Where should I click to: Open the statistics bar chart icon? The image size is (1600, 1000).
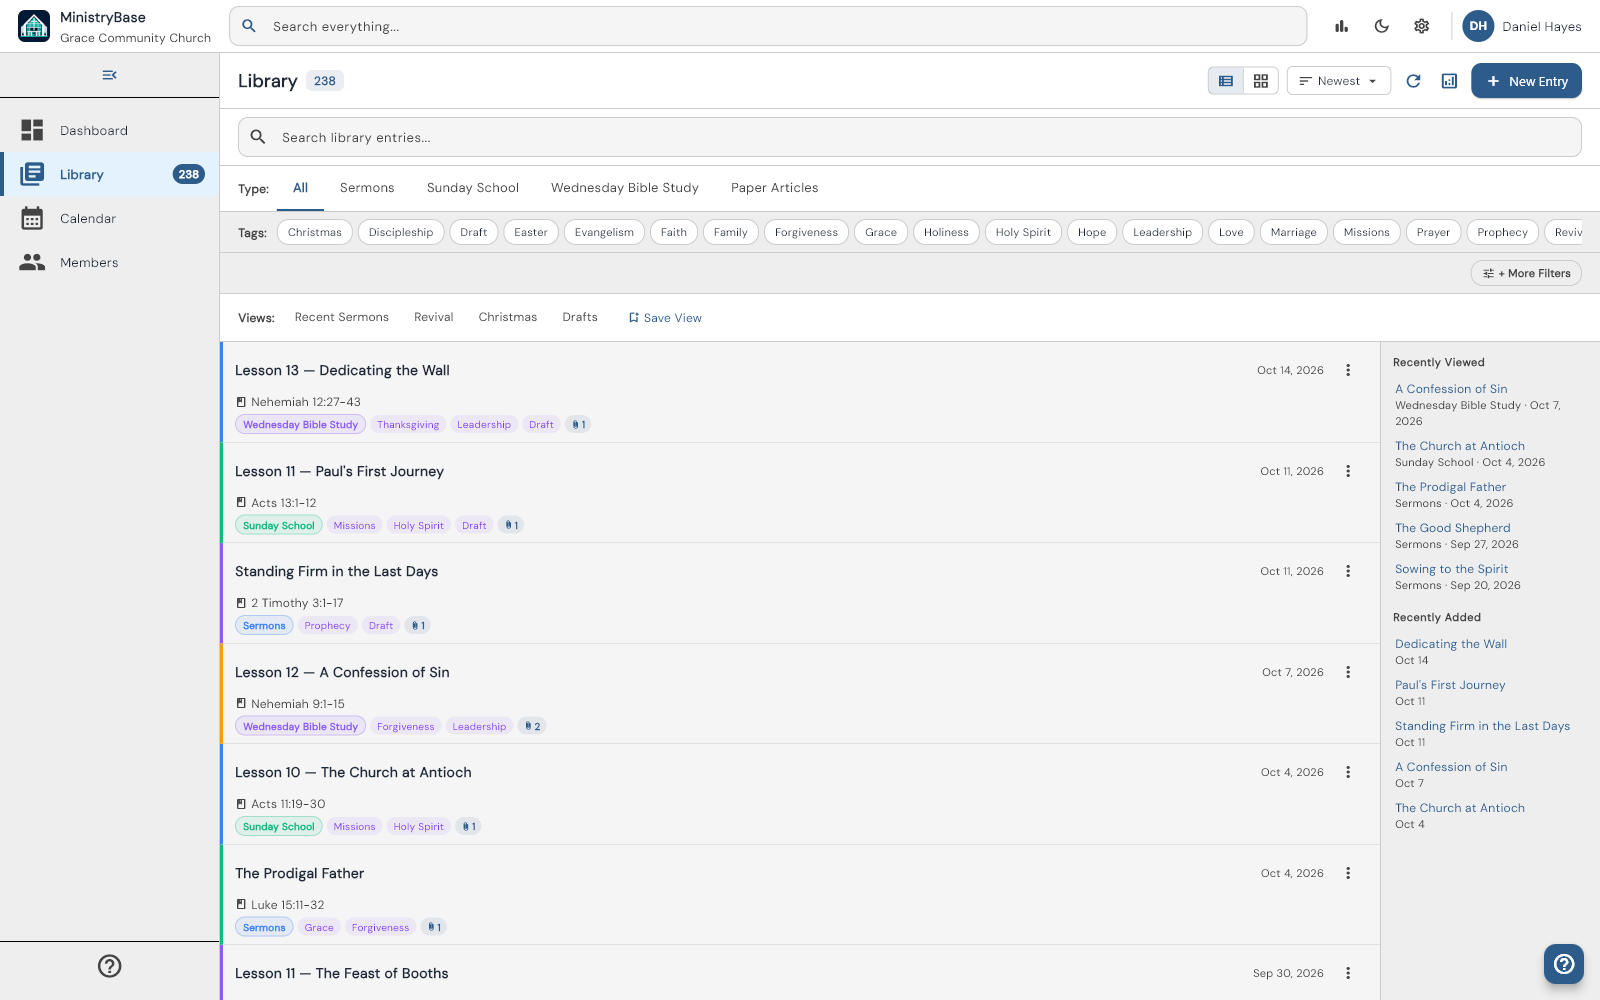1342,27
